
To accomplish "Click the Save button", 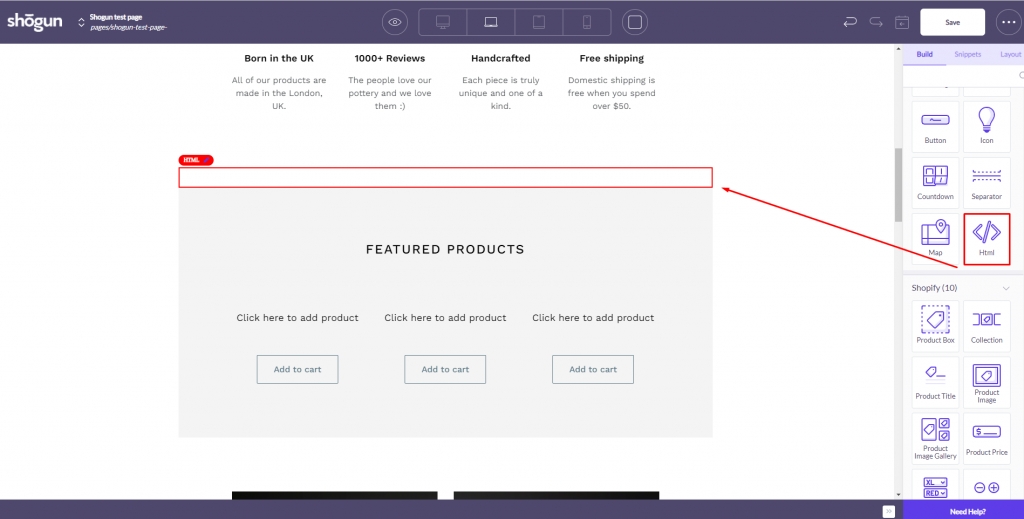I will tap(952, 22).
